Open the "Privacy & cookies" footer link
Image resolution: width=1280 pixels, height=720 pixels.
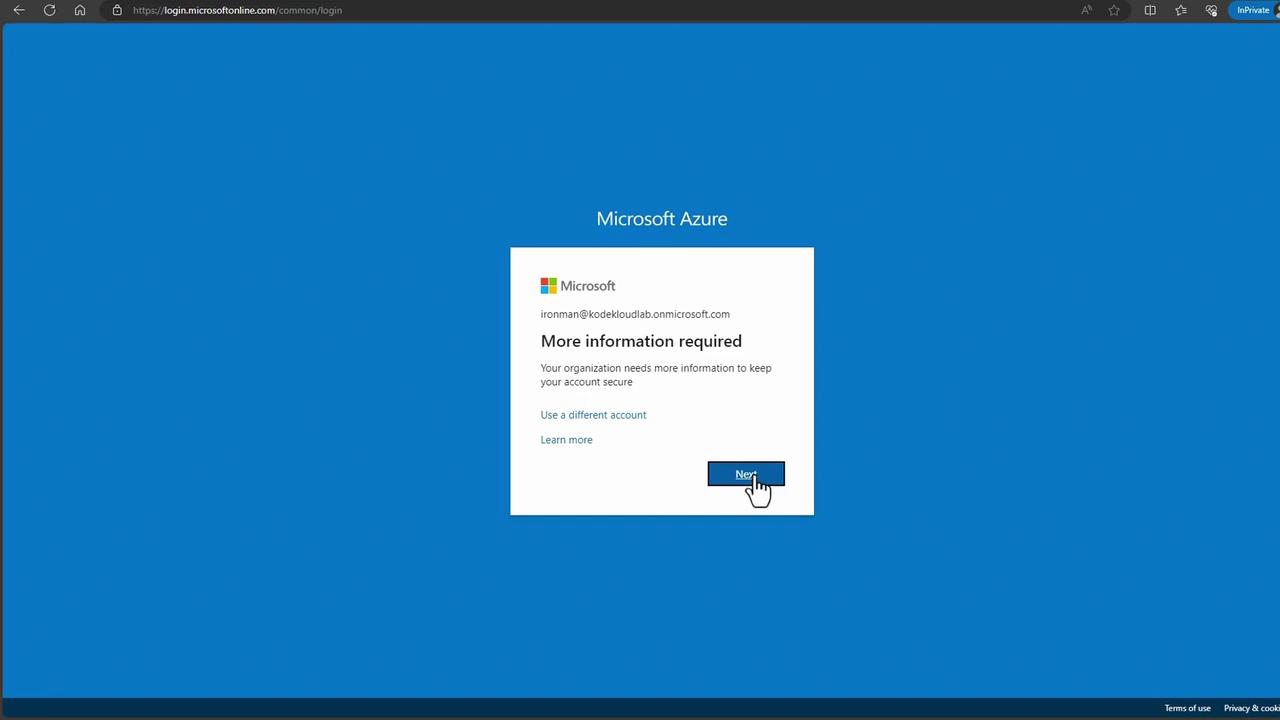point(1252,708)
